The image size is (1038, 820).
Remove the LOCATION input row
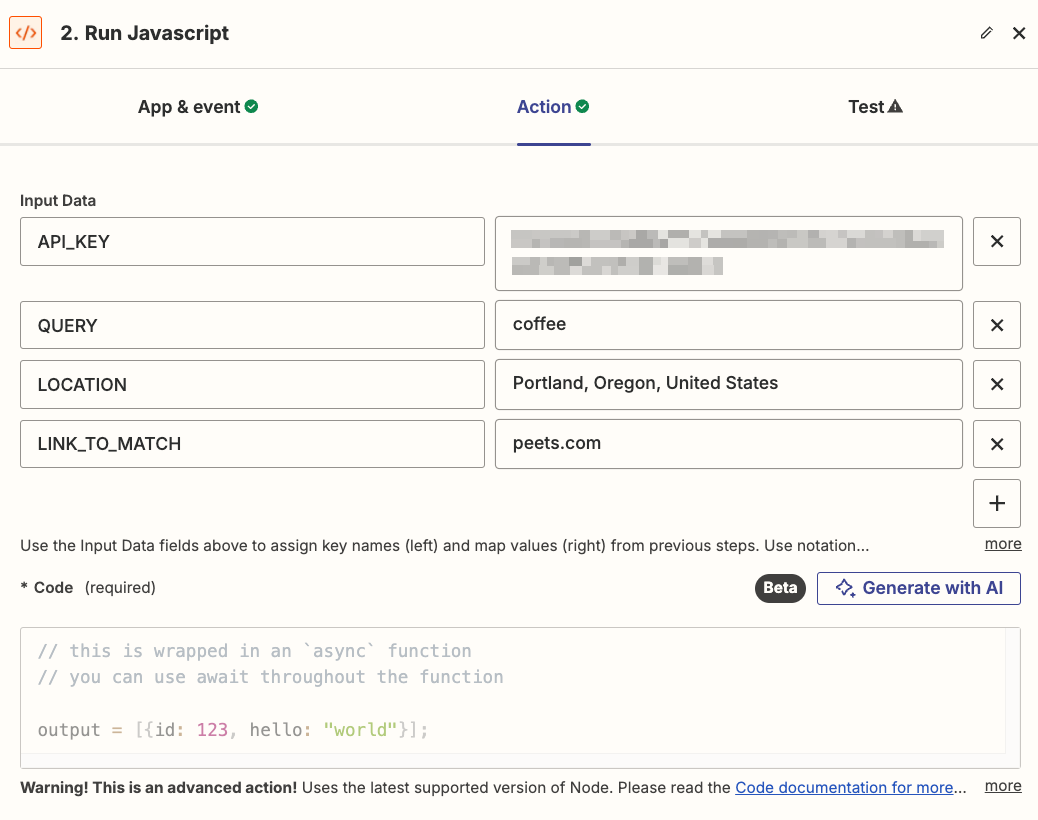996,384
